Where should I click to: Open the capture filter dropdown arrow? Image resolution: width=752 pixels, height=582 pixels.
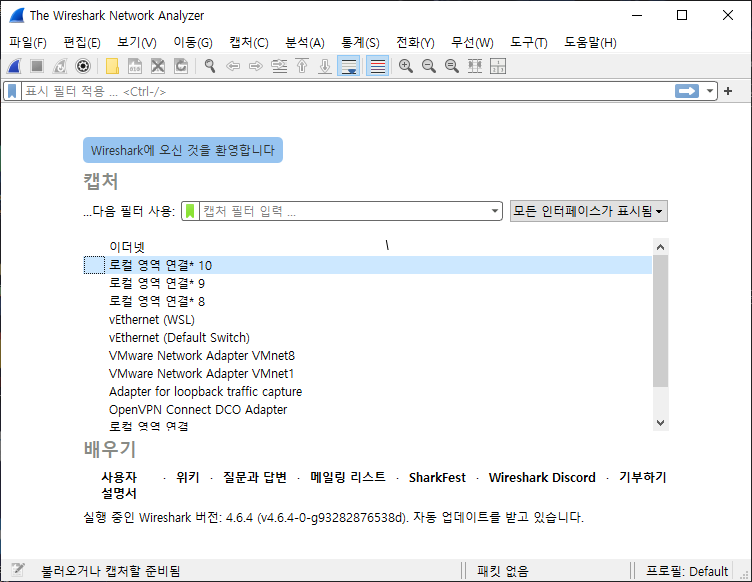495,211
